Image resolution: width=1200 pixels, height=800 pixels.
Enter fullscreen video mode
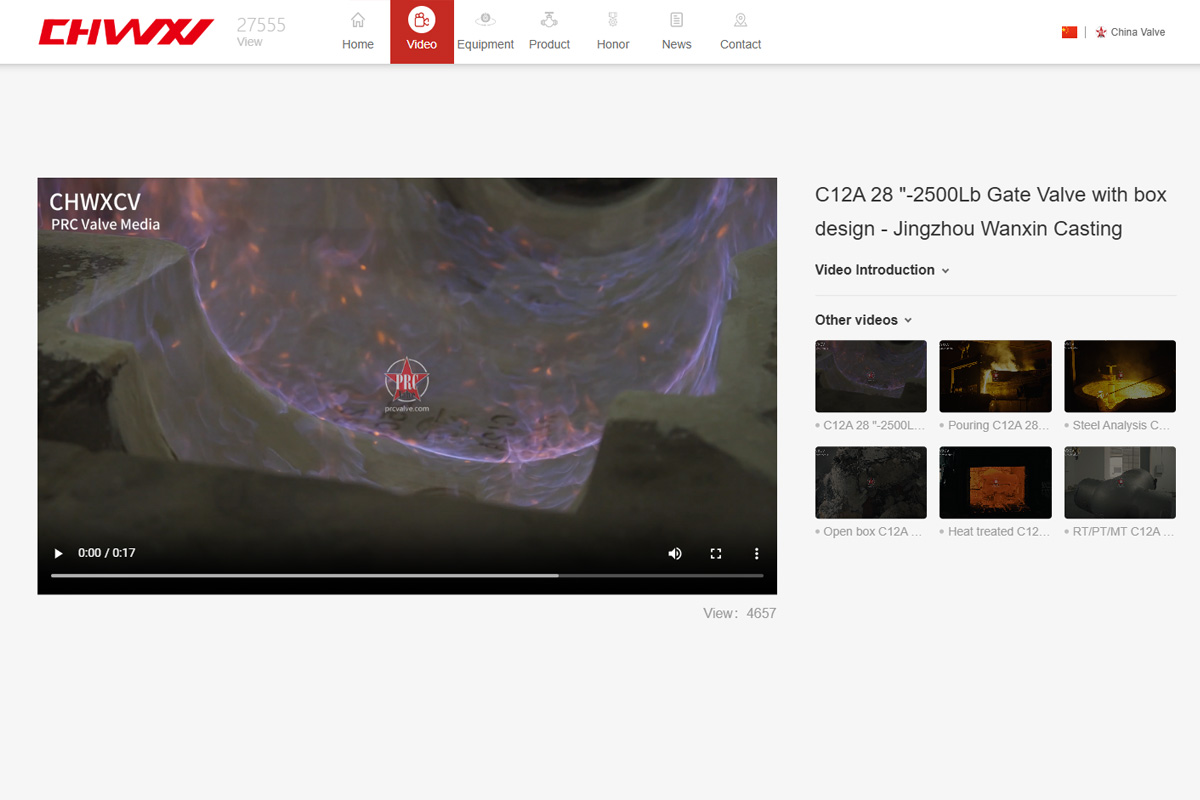point(716,553)
